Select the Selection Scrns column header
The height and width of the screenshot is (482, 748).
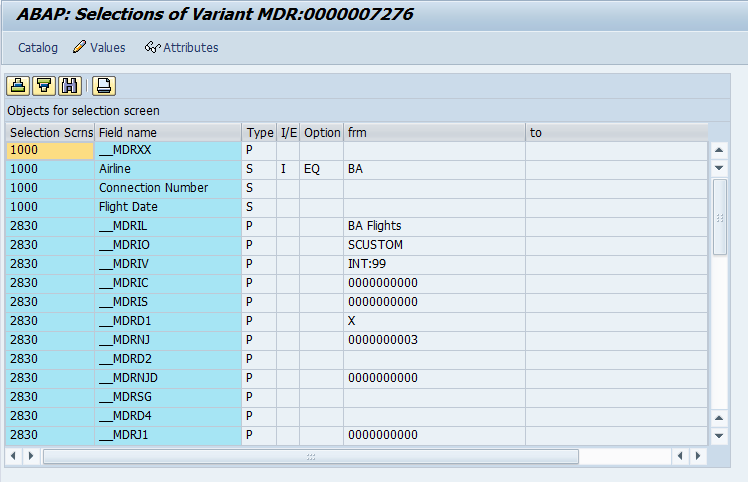50,133
